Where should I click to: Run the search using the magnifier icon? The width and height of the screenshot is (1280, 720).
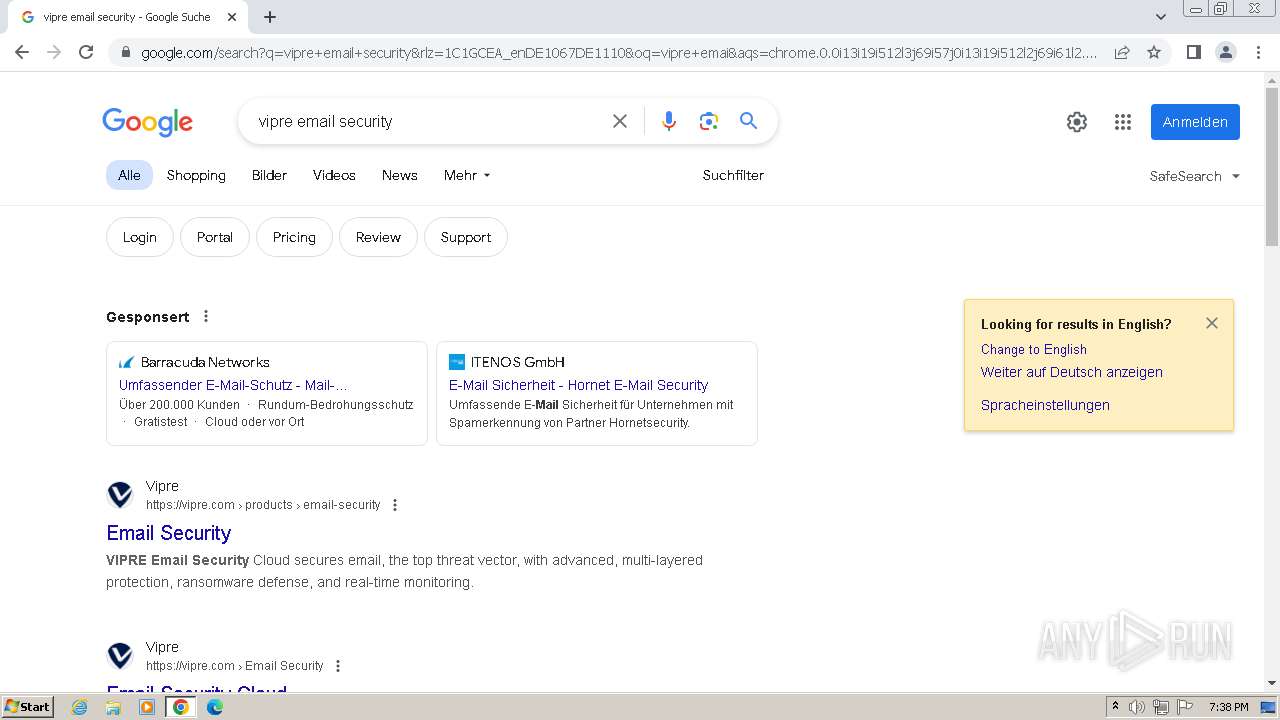click(x=748, y=121)
